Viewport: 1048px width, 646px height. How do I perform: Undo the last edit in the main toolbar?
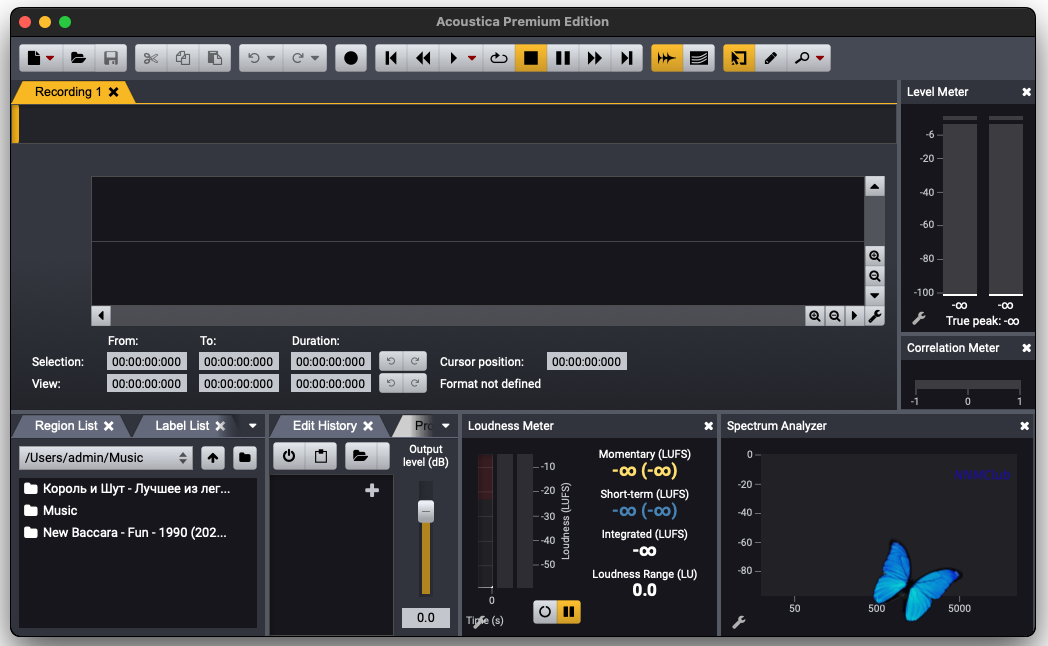tap(254, 58)
